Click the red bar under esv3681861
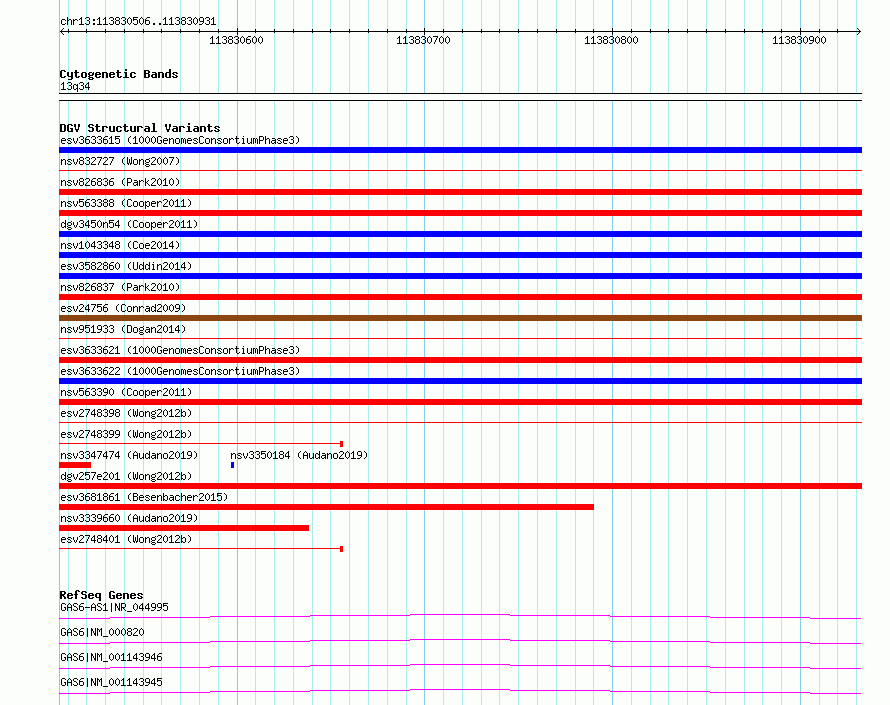Image resolution: width=890 pixels, height=705 pixels. (326, 507)
